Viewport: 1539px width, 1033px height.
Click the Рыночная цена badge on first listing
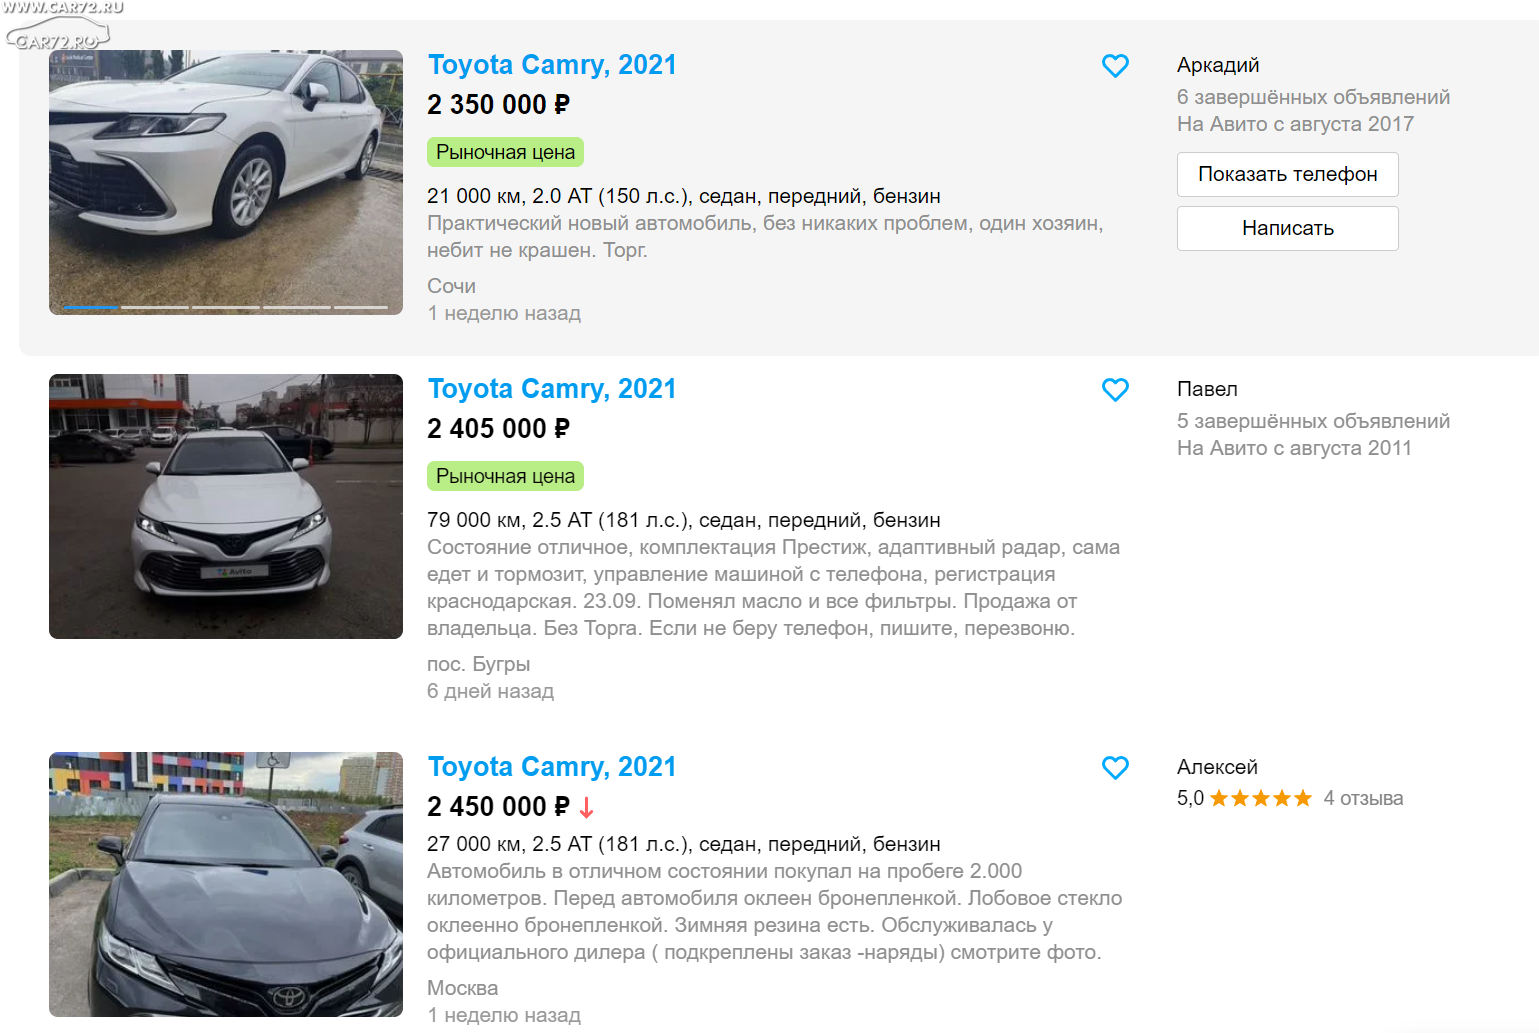pos(505,152)
